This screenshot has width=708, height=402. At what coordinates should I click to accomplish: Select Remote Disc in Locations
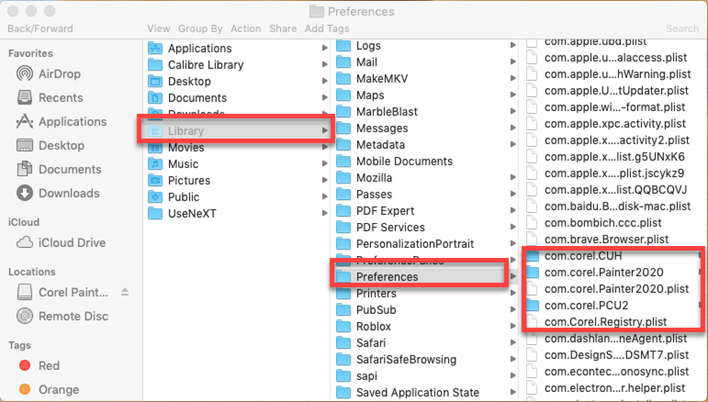pos(62,316)
